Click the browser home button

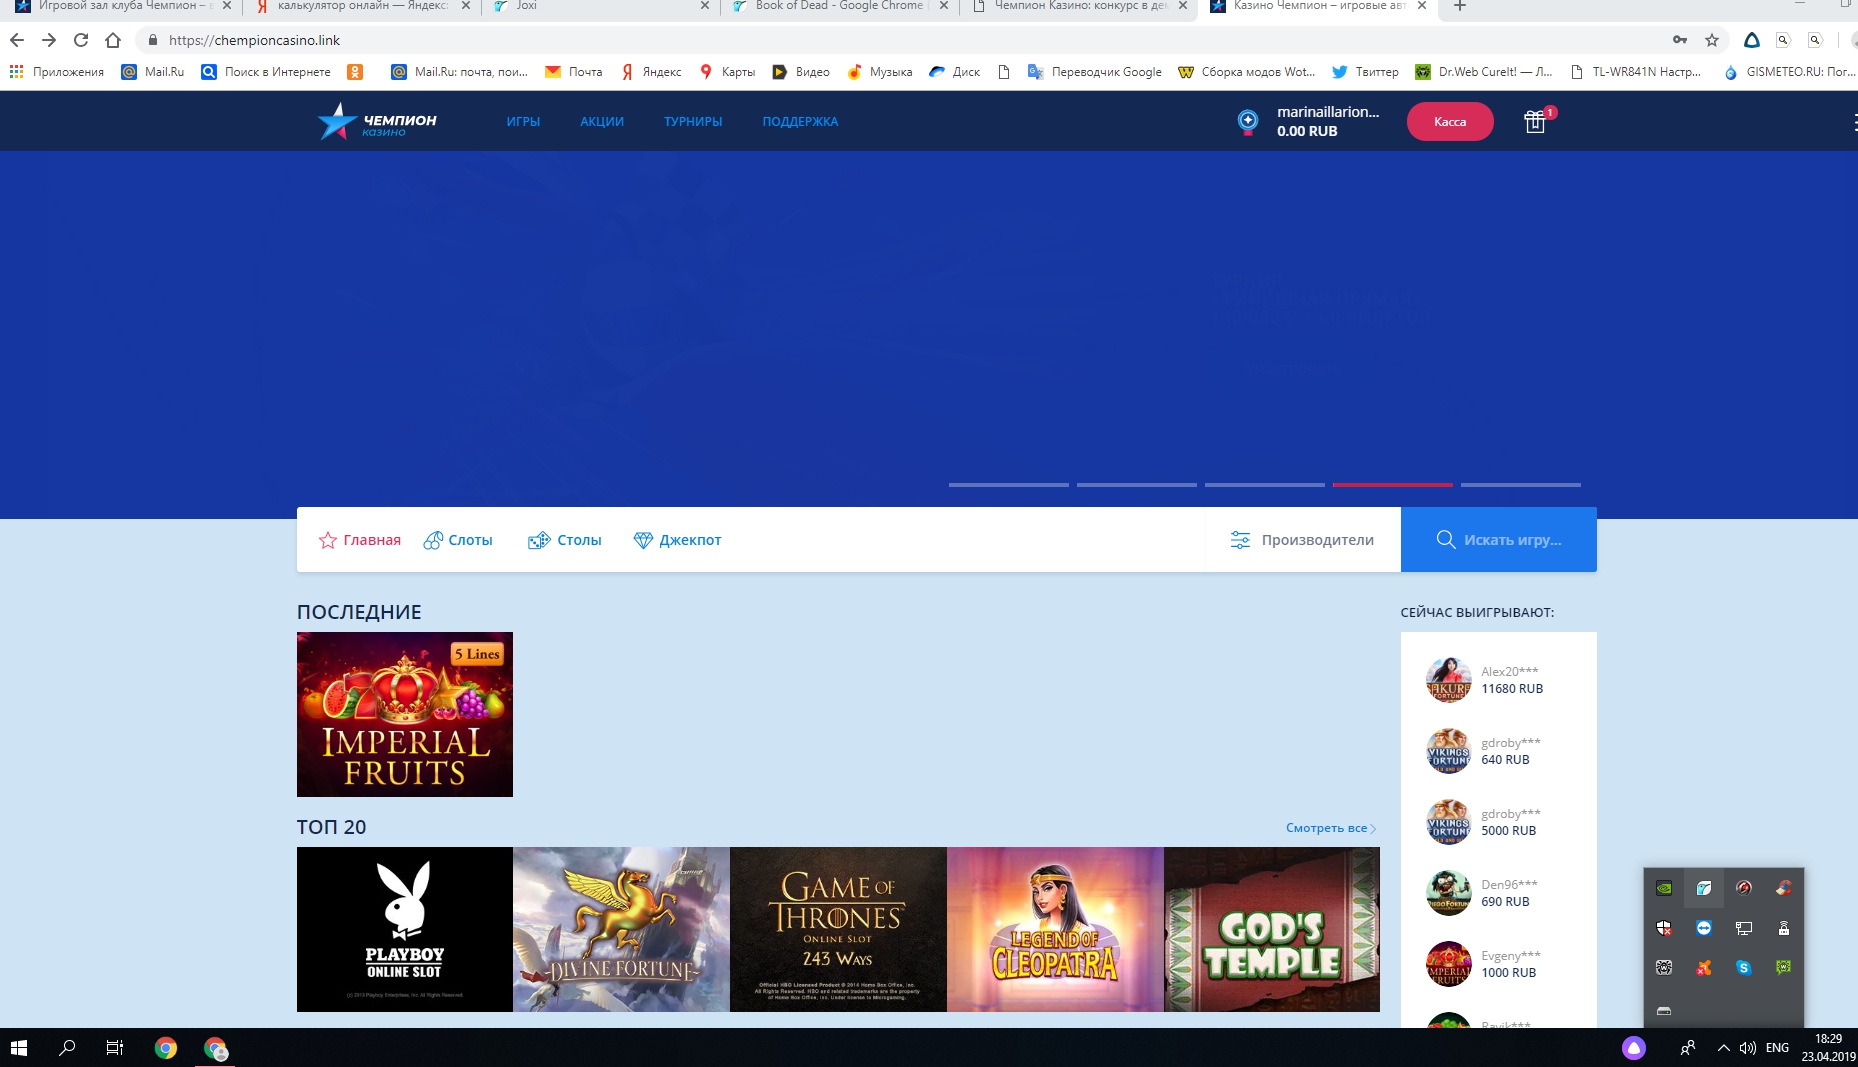tap(113, 40)
